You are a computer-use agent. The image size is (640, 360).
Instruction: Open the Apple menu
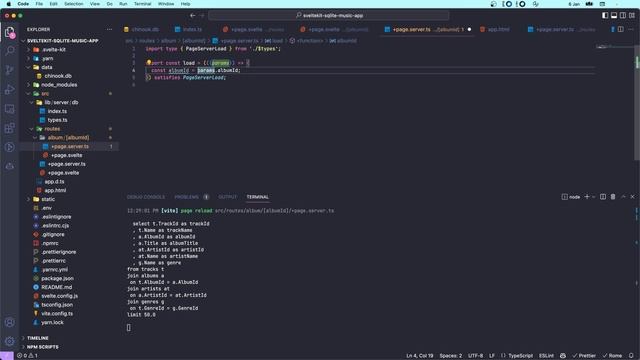pyautogui.click(x=9, y=4)
